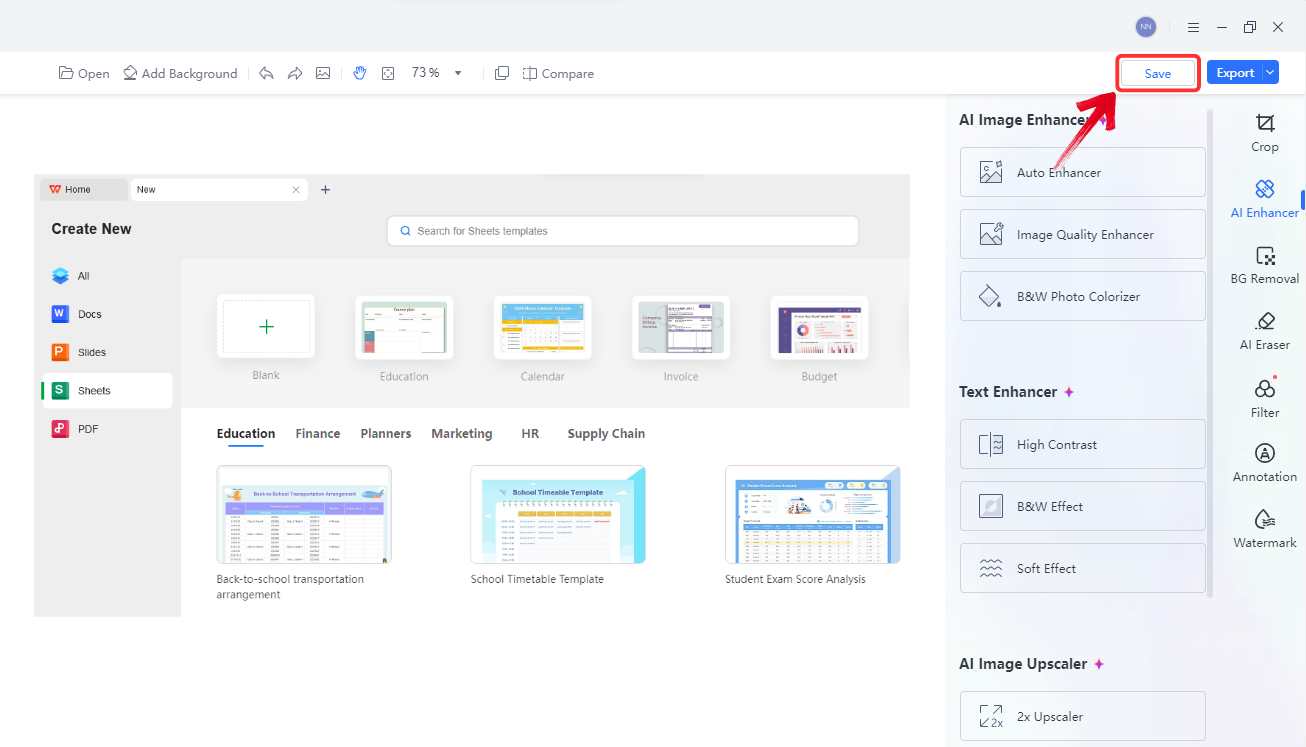Select the AI Eraser tool
1306x747 pixels.
click(x=1264, y=331)
